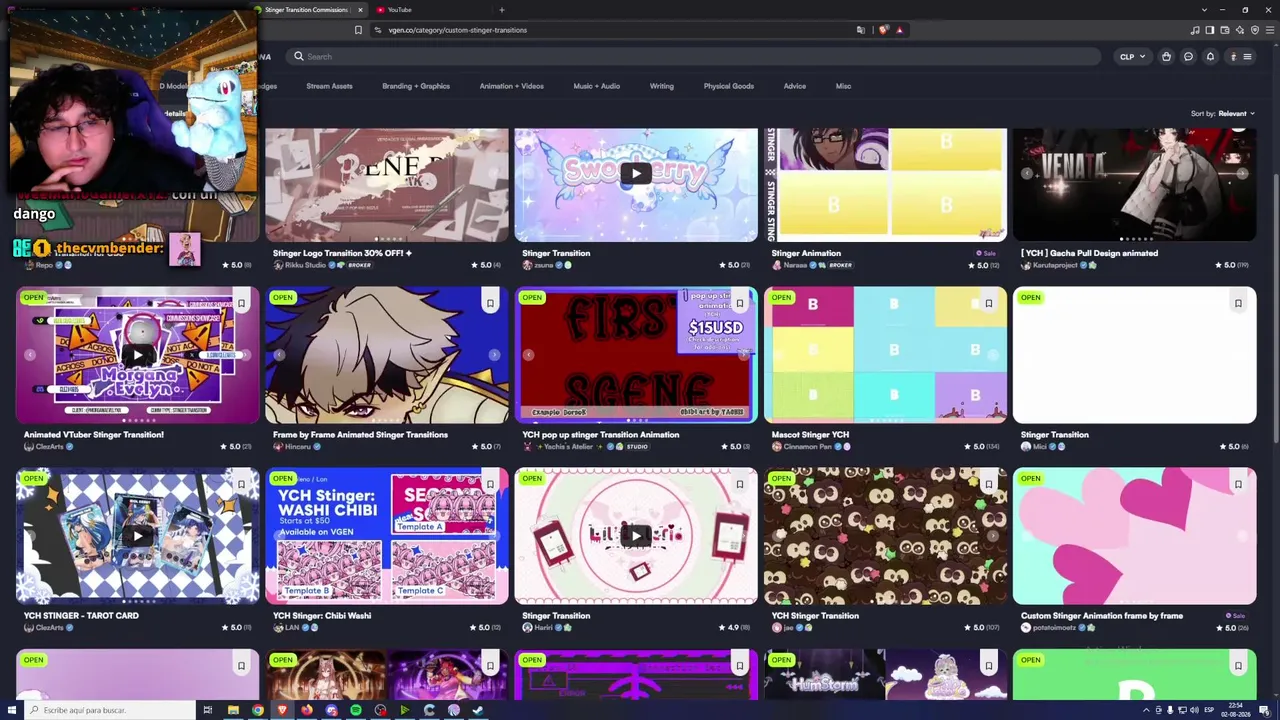This screenshot has width=1280, height=720.
Task: Bookmark the Frame by Frame Animated Stinger card
Action: (x=490, y=303)
